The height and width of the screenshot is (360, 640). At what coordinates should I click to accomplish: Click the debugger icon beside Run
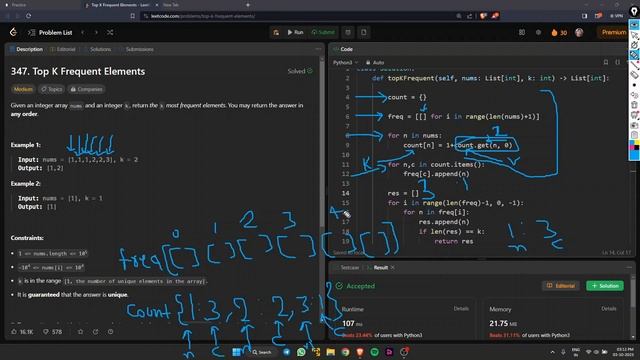(x=276, y=32)
